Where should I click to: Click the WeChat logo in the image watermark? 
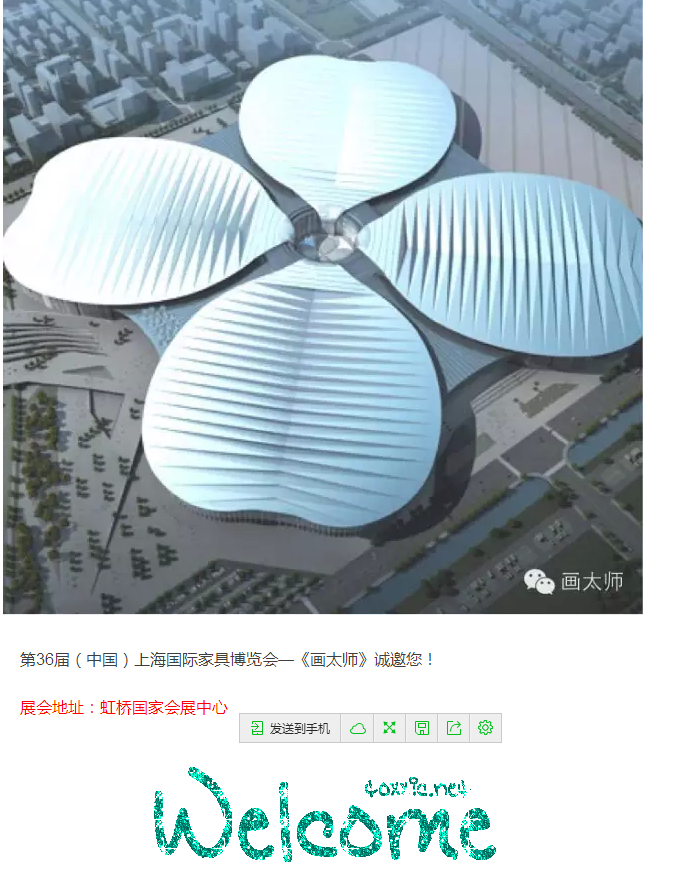point(539,582)
